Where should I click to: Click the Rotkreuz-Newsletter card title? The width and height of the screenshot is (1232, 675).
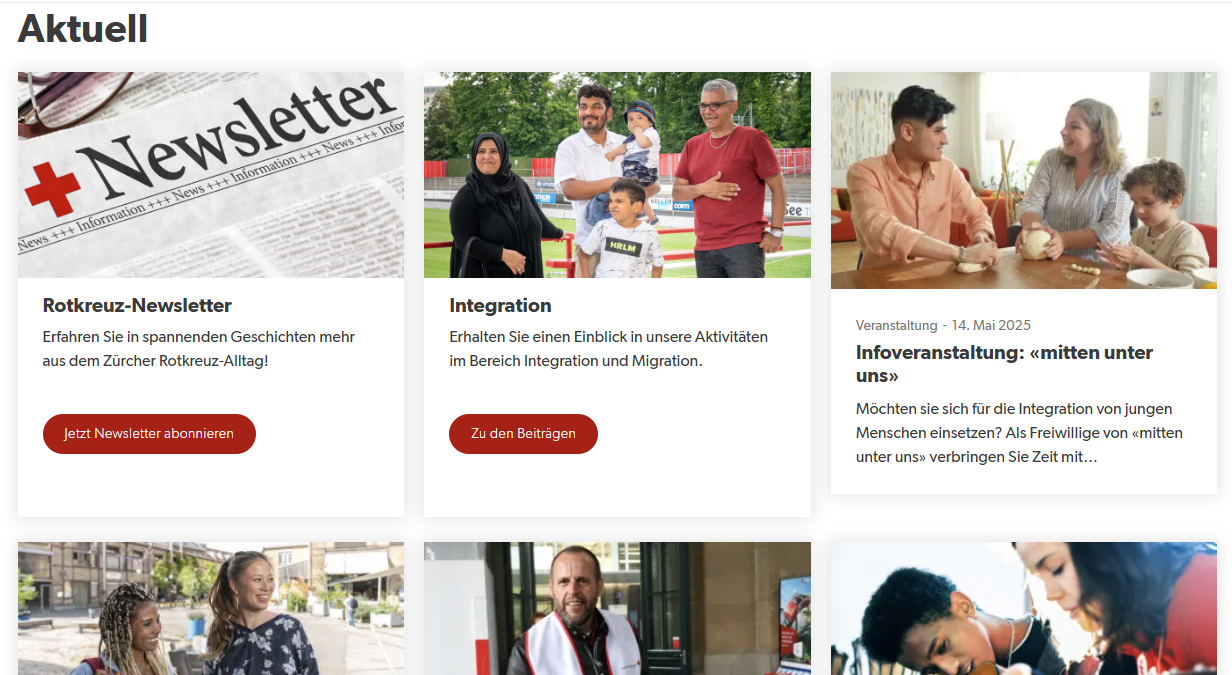[x=137, y=306]
